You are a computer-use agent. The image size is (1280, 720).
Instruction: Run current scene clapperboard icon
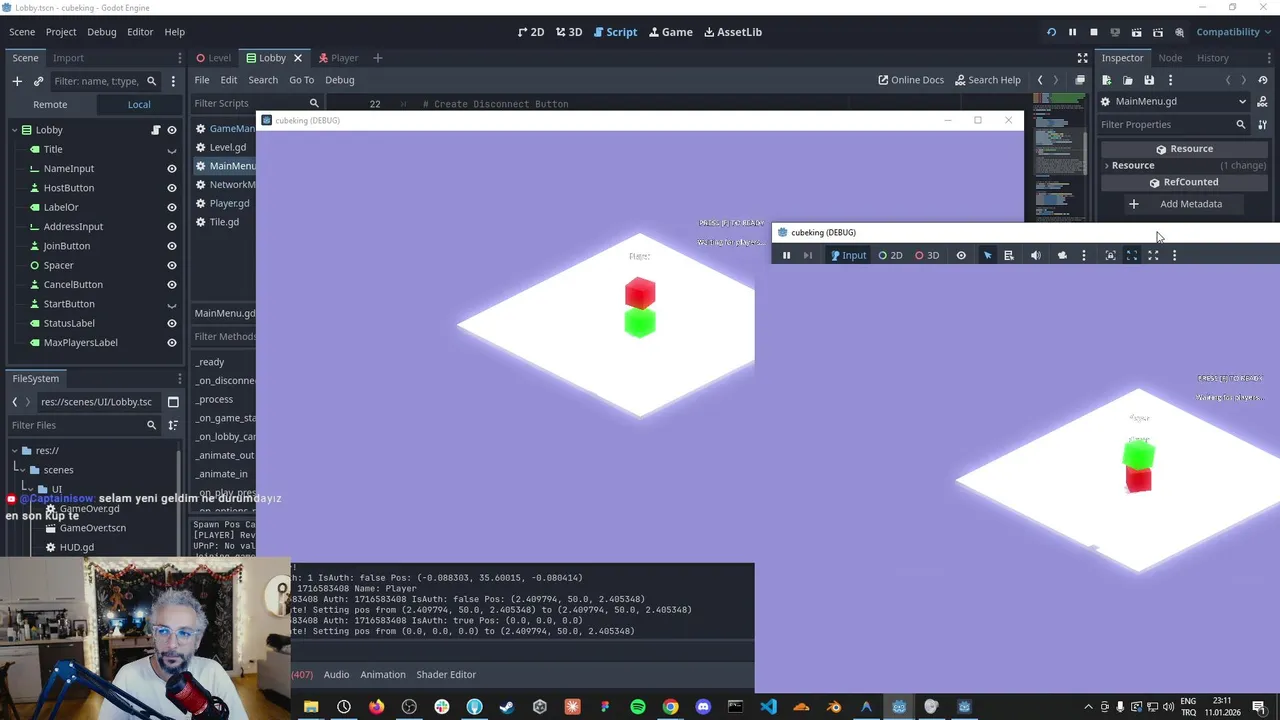1136,32
